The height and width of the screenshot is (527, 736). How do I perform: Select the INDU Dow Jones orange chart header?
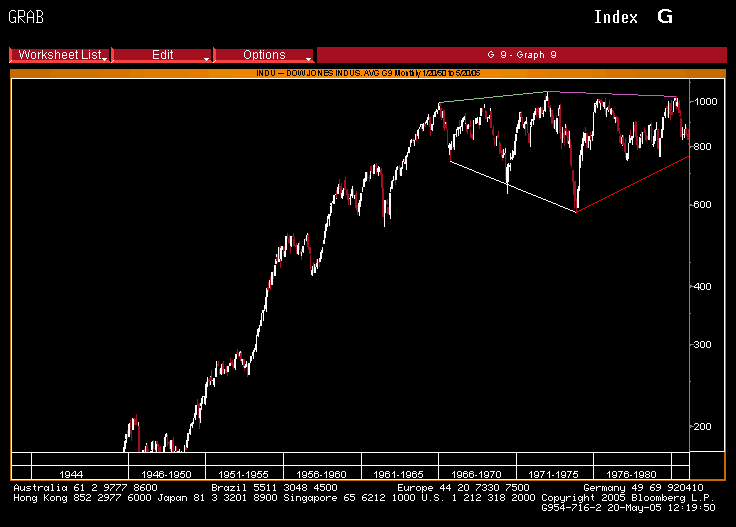click(367, 73)
